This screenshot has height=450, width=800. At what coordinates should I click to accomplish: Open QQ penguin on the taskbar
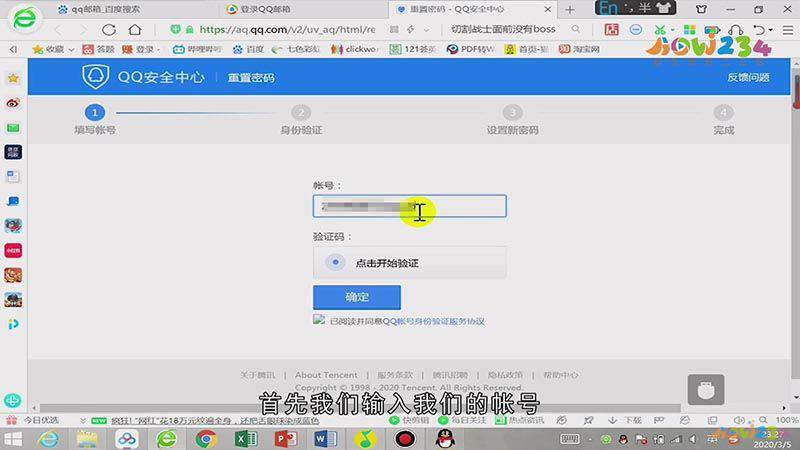coord(445,438)
